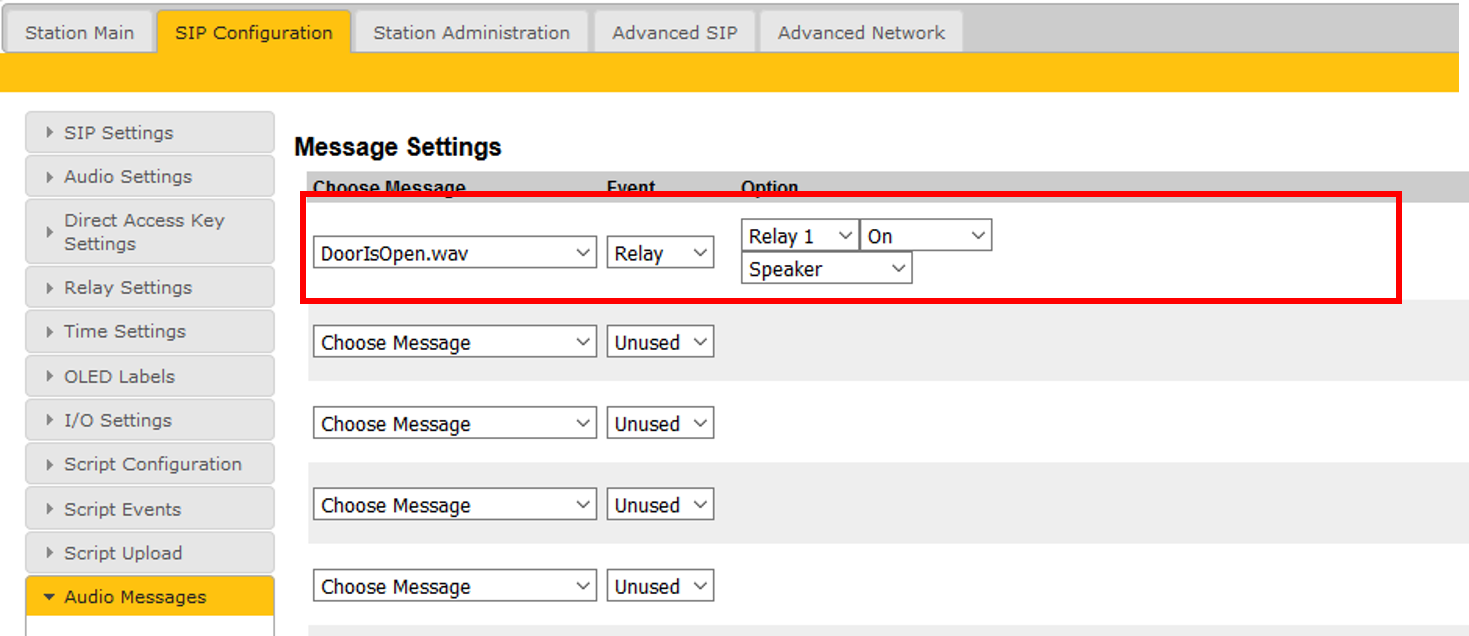Screen dimensions: 1469x636
Task: Expand the Audio Settings sidebar section
Action: pos(149,177)
